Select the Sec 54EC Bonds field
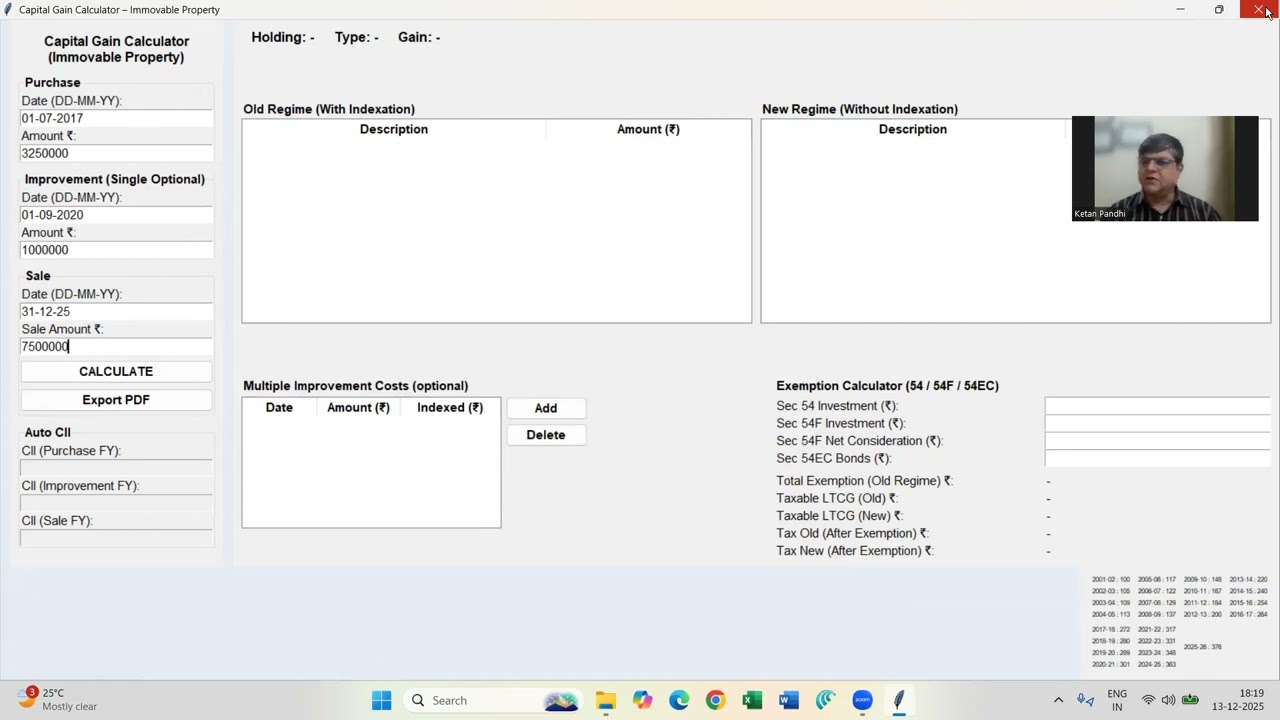This screenshot has width=1280, height=720. (1157, 458)
